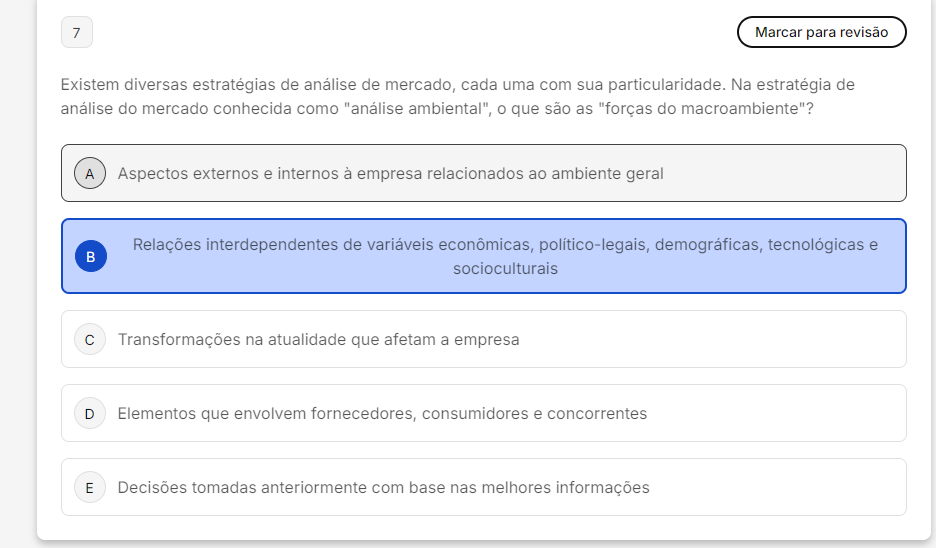
Task: Click the Marcar para revisão button
Action: click(x=821, y=32)
